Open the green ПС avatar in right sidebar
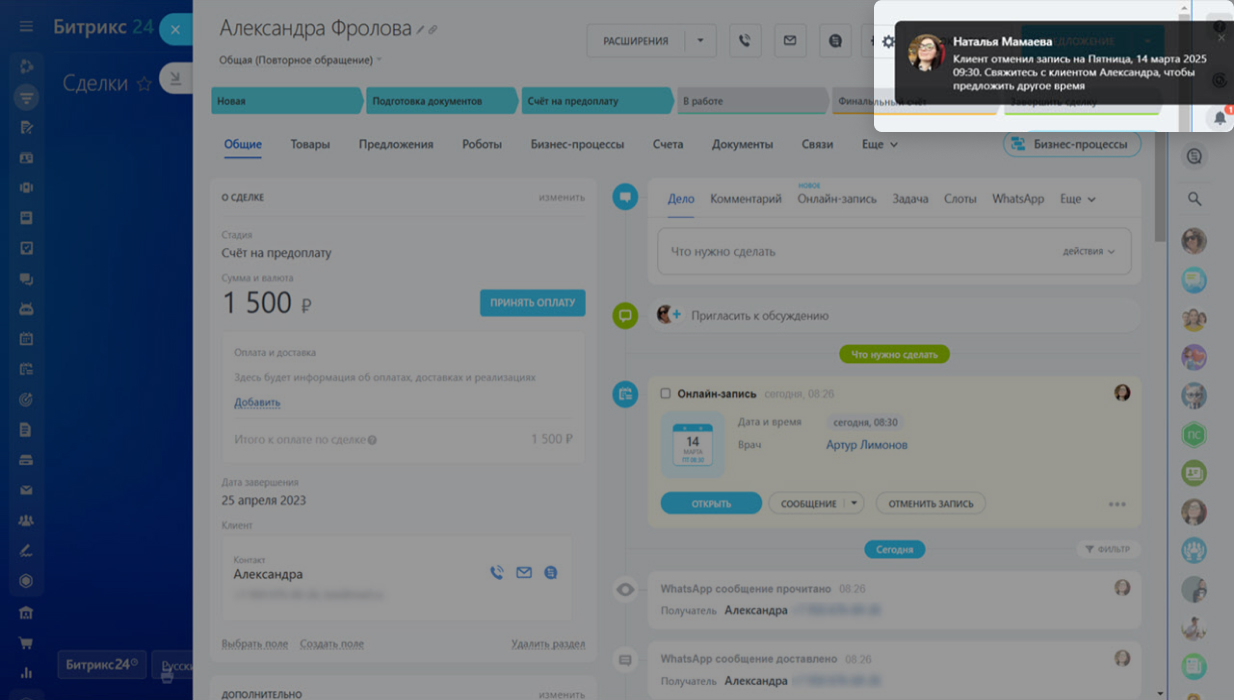 point(1194,435)
